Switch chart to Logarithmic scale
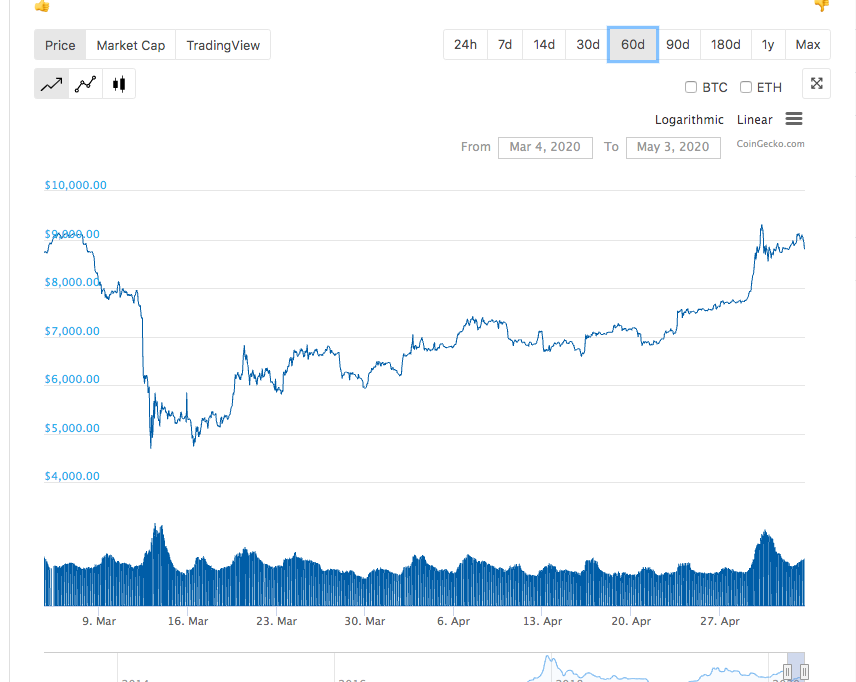 point(689,120)
